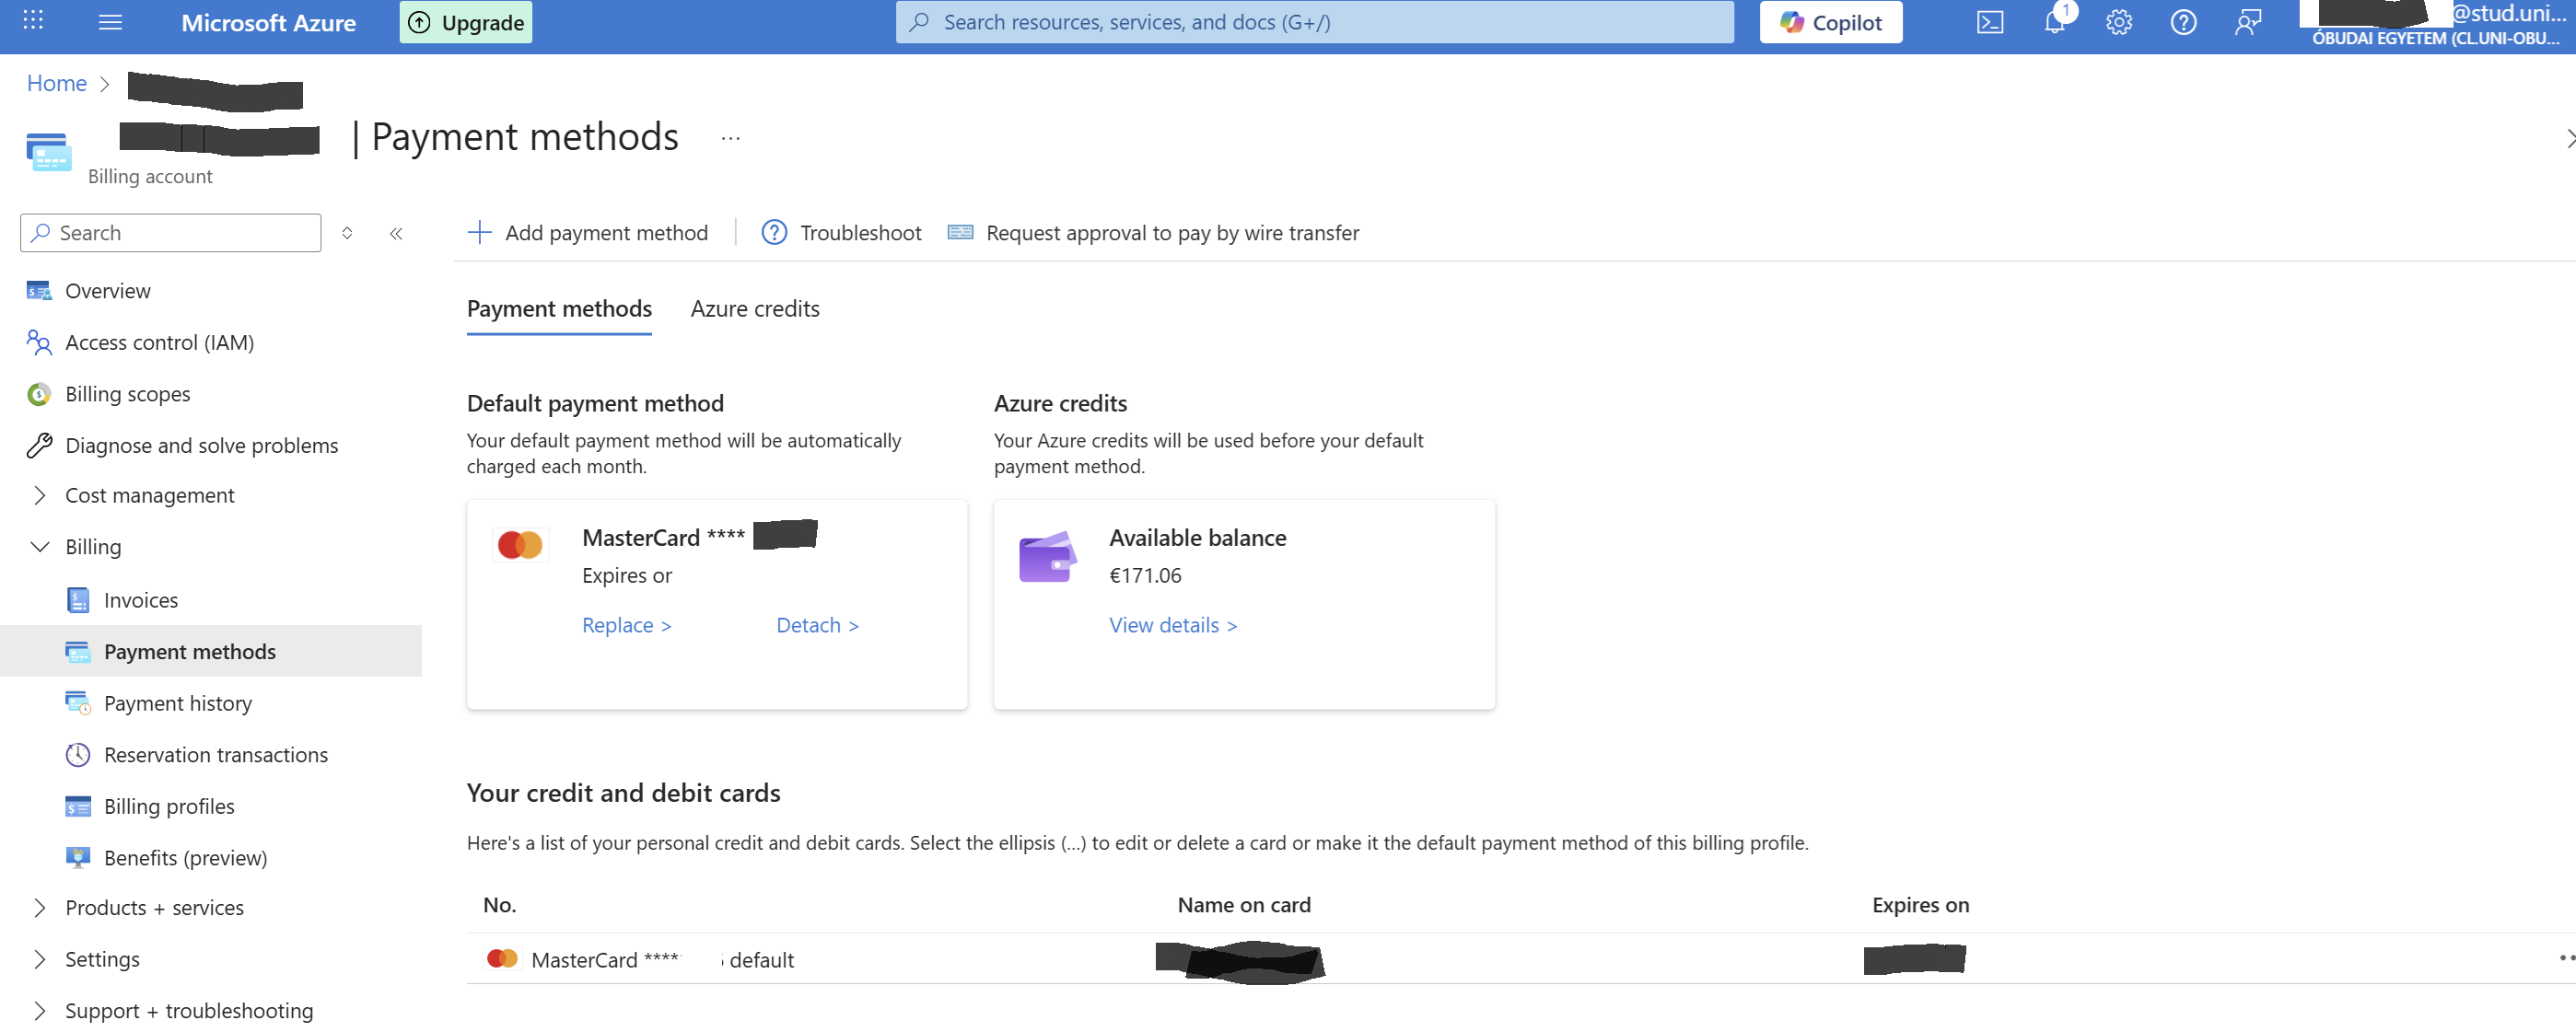Collapse the sidebar with double-chevron icon
The image size is (2576, 1032).
point(396,233)
